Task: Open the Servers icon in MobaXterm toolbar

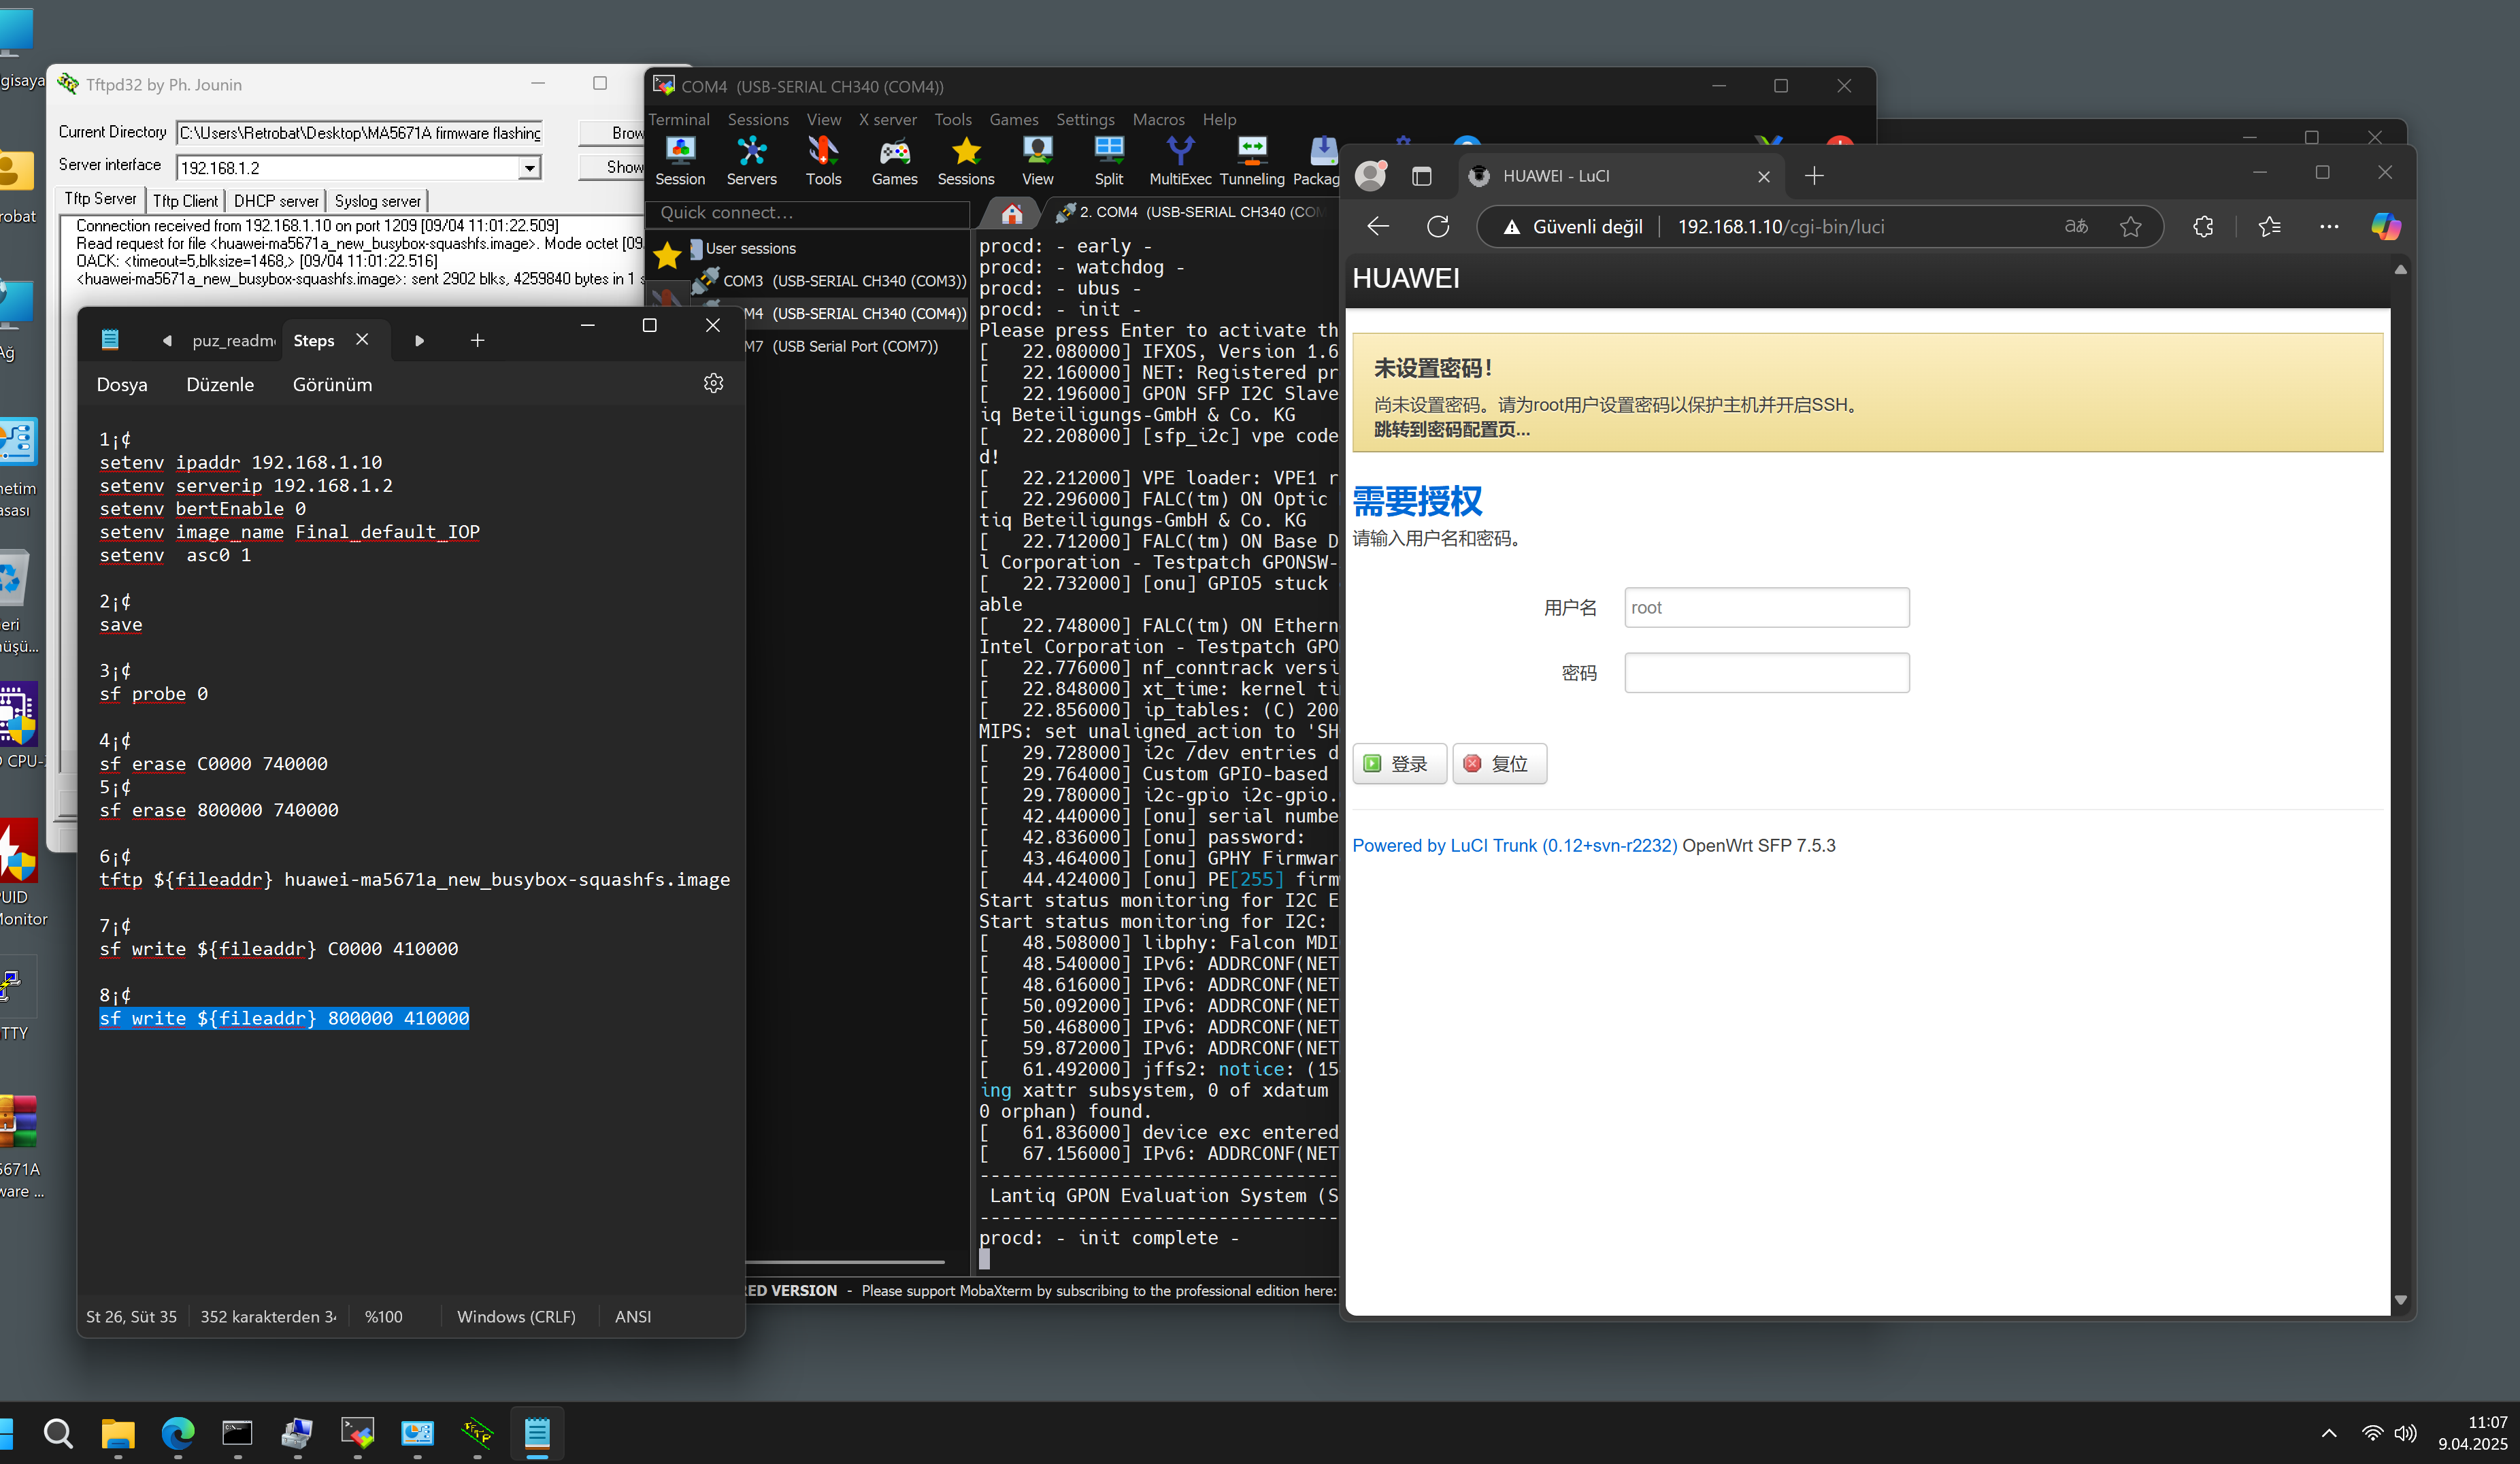Action: pyautogui.click(x=751, y=161)
